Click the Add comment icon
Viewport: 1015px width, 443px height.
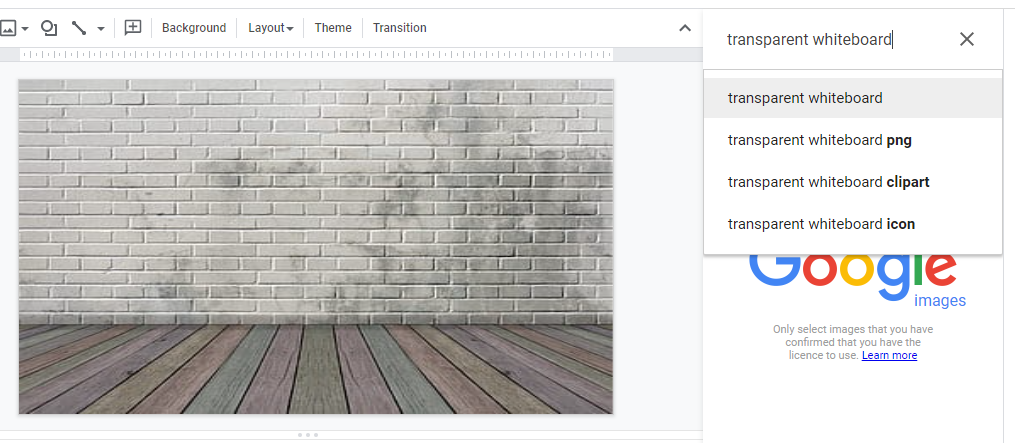[133, 28]
